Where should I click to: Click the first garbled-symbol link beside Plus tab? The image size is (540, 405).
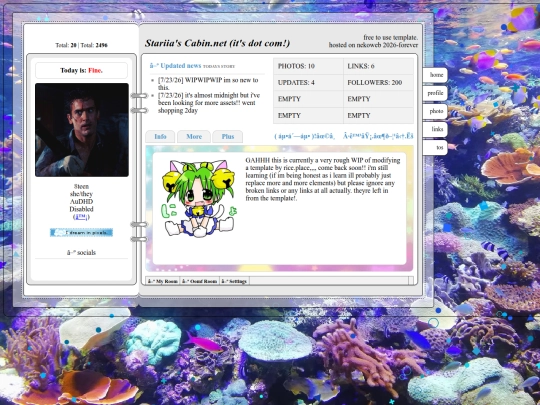[x=304, y=136]
